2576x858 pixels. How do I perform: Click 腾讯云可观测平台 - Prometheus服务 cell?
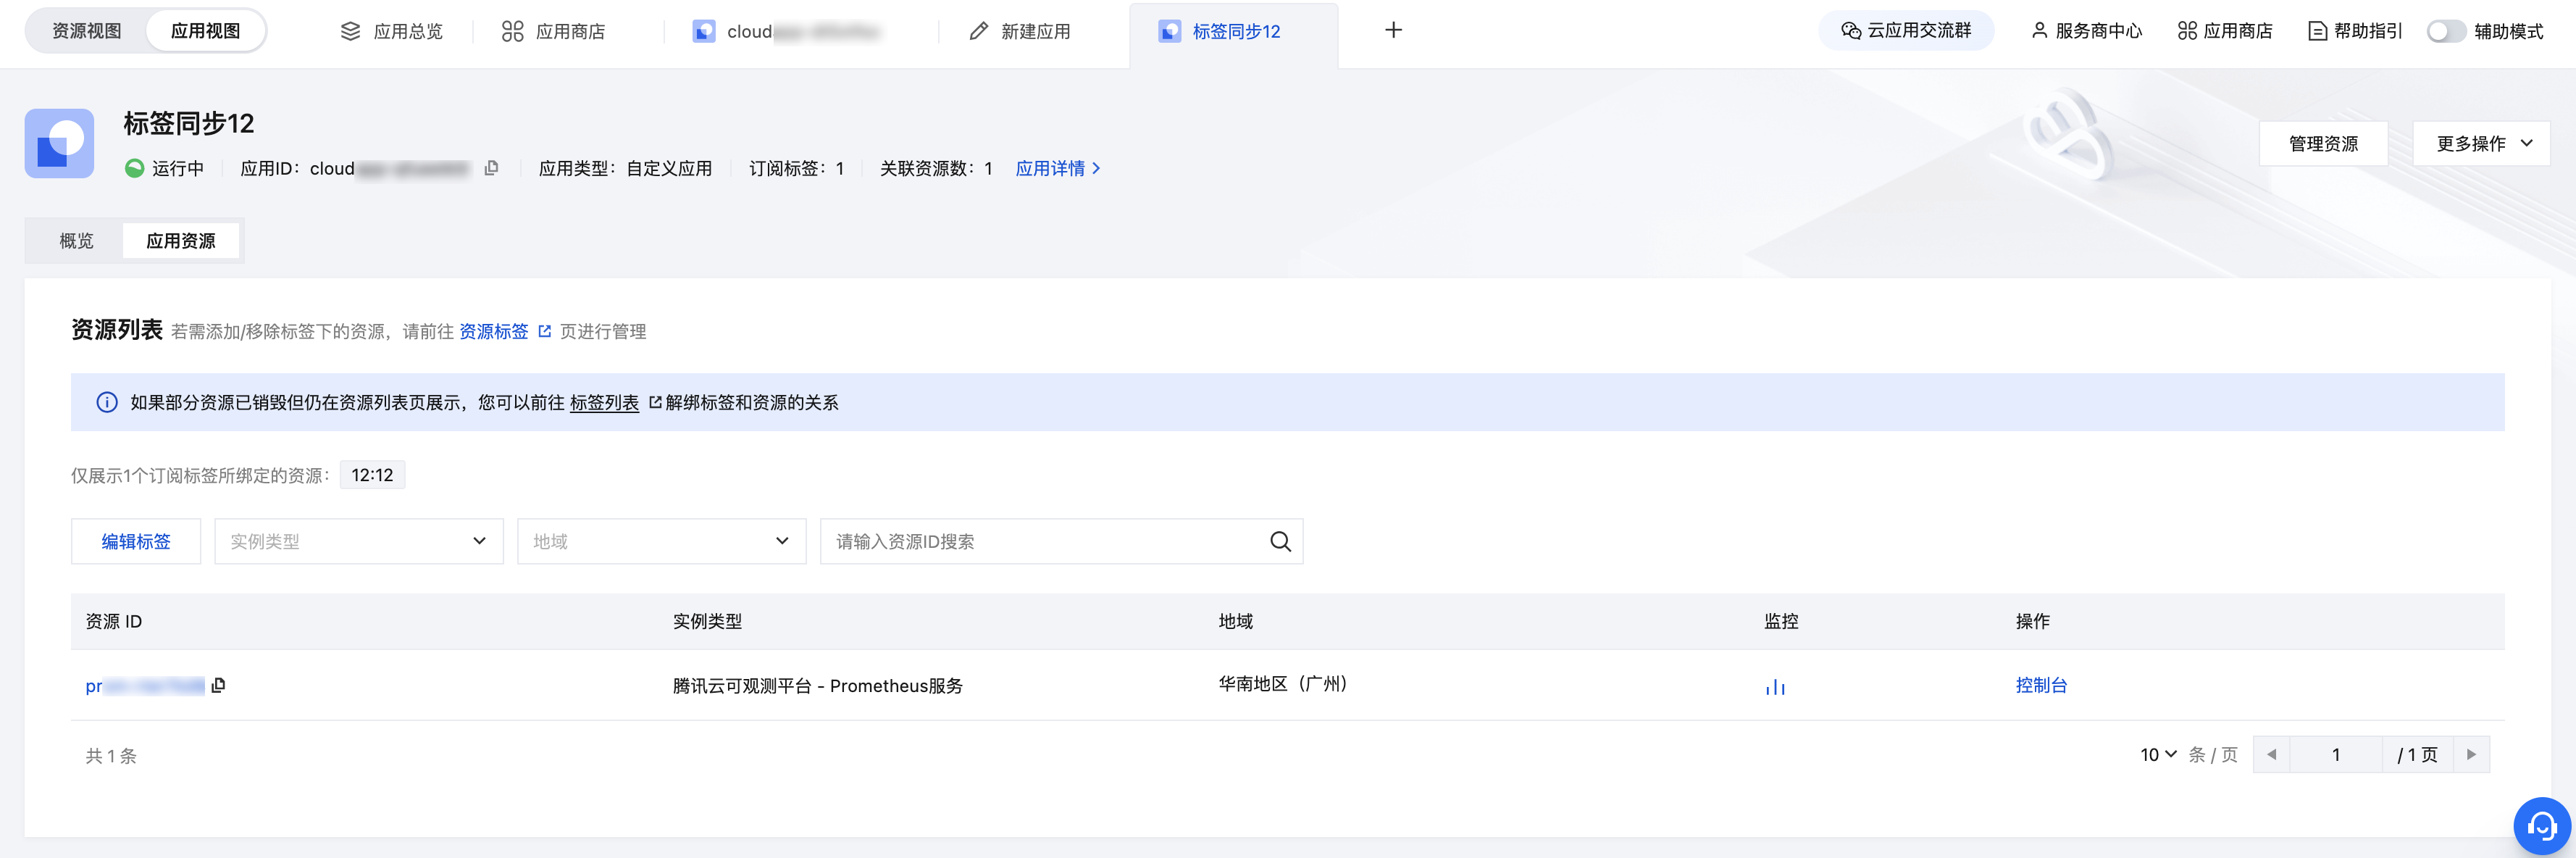tap(818, 685)
